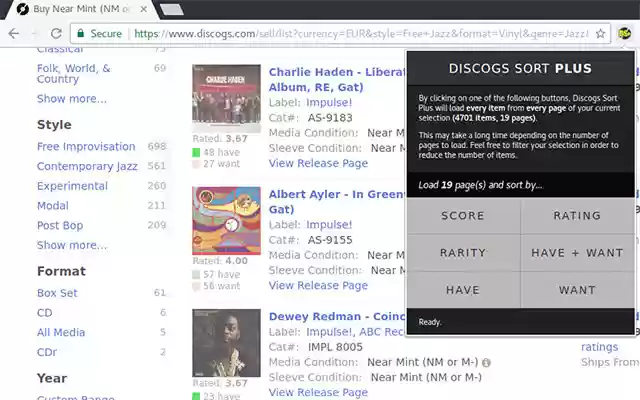The image size is (640, 400).
Task: Expand styles with Show more under Post Bop
Action: pos(72,245)
